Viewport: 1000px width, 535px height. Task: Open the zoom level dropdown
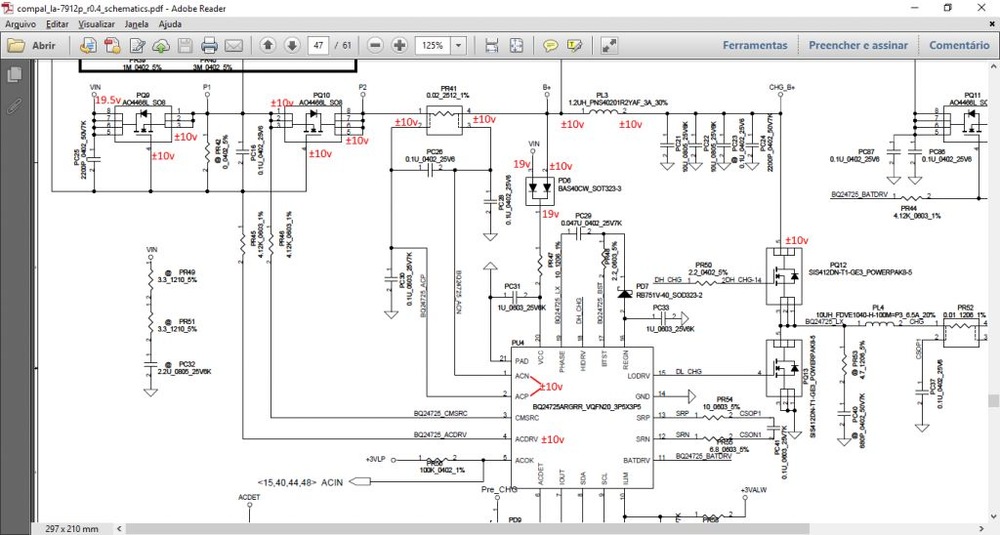point(459,45)
